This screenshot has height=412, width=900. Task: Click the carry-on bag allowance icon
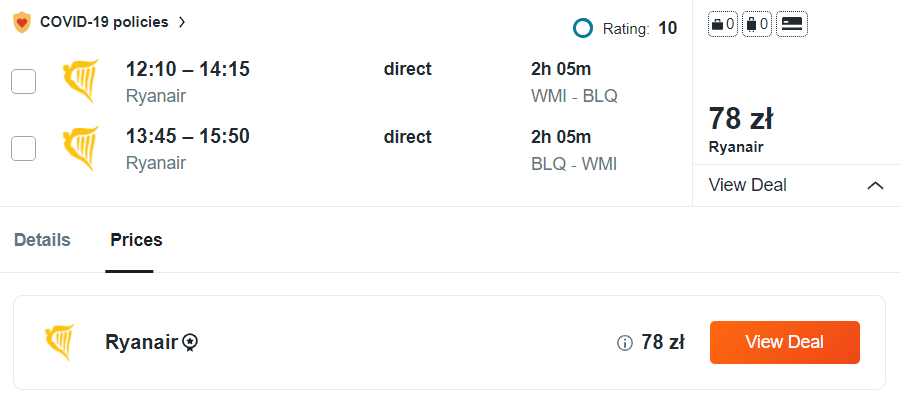coord(723,25)
